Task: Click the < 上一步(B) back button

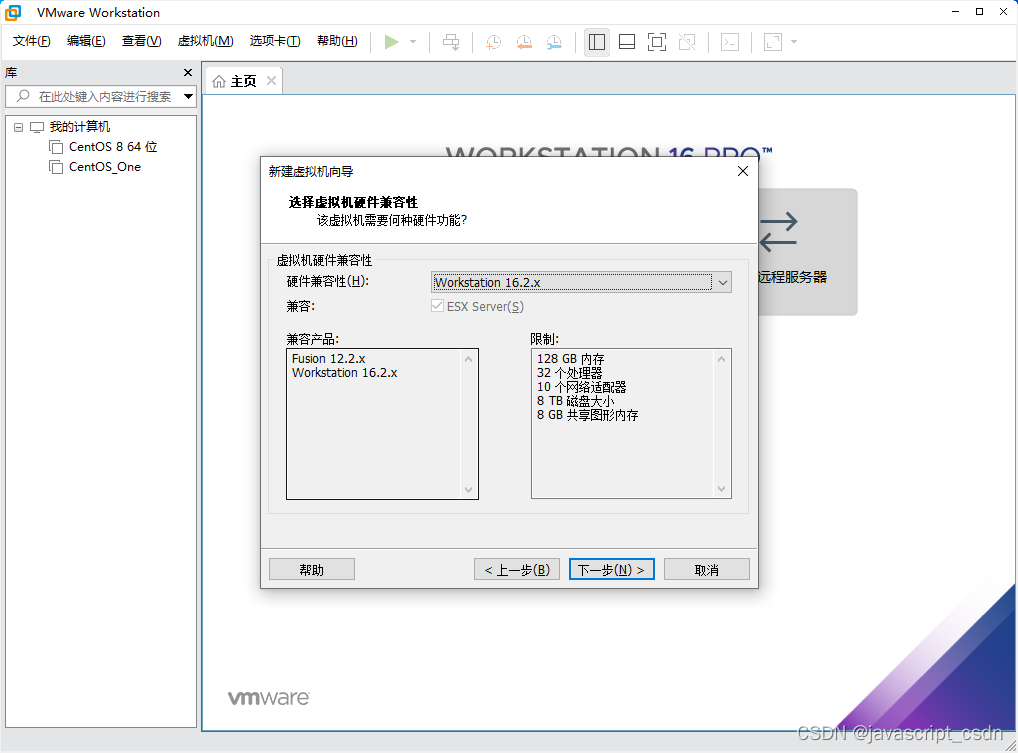Action: 517,569
